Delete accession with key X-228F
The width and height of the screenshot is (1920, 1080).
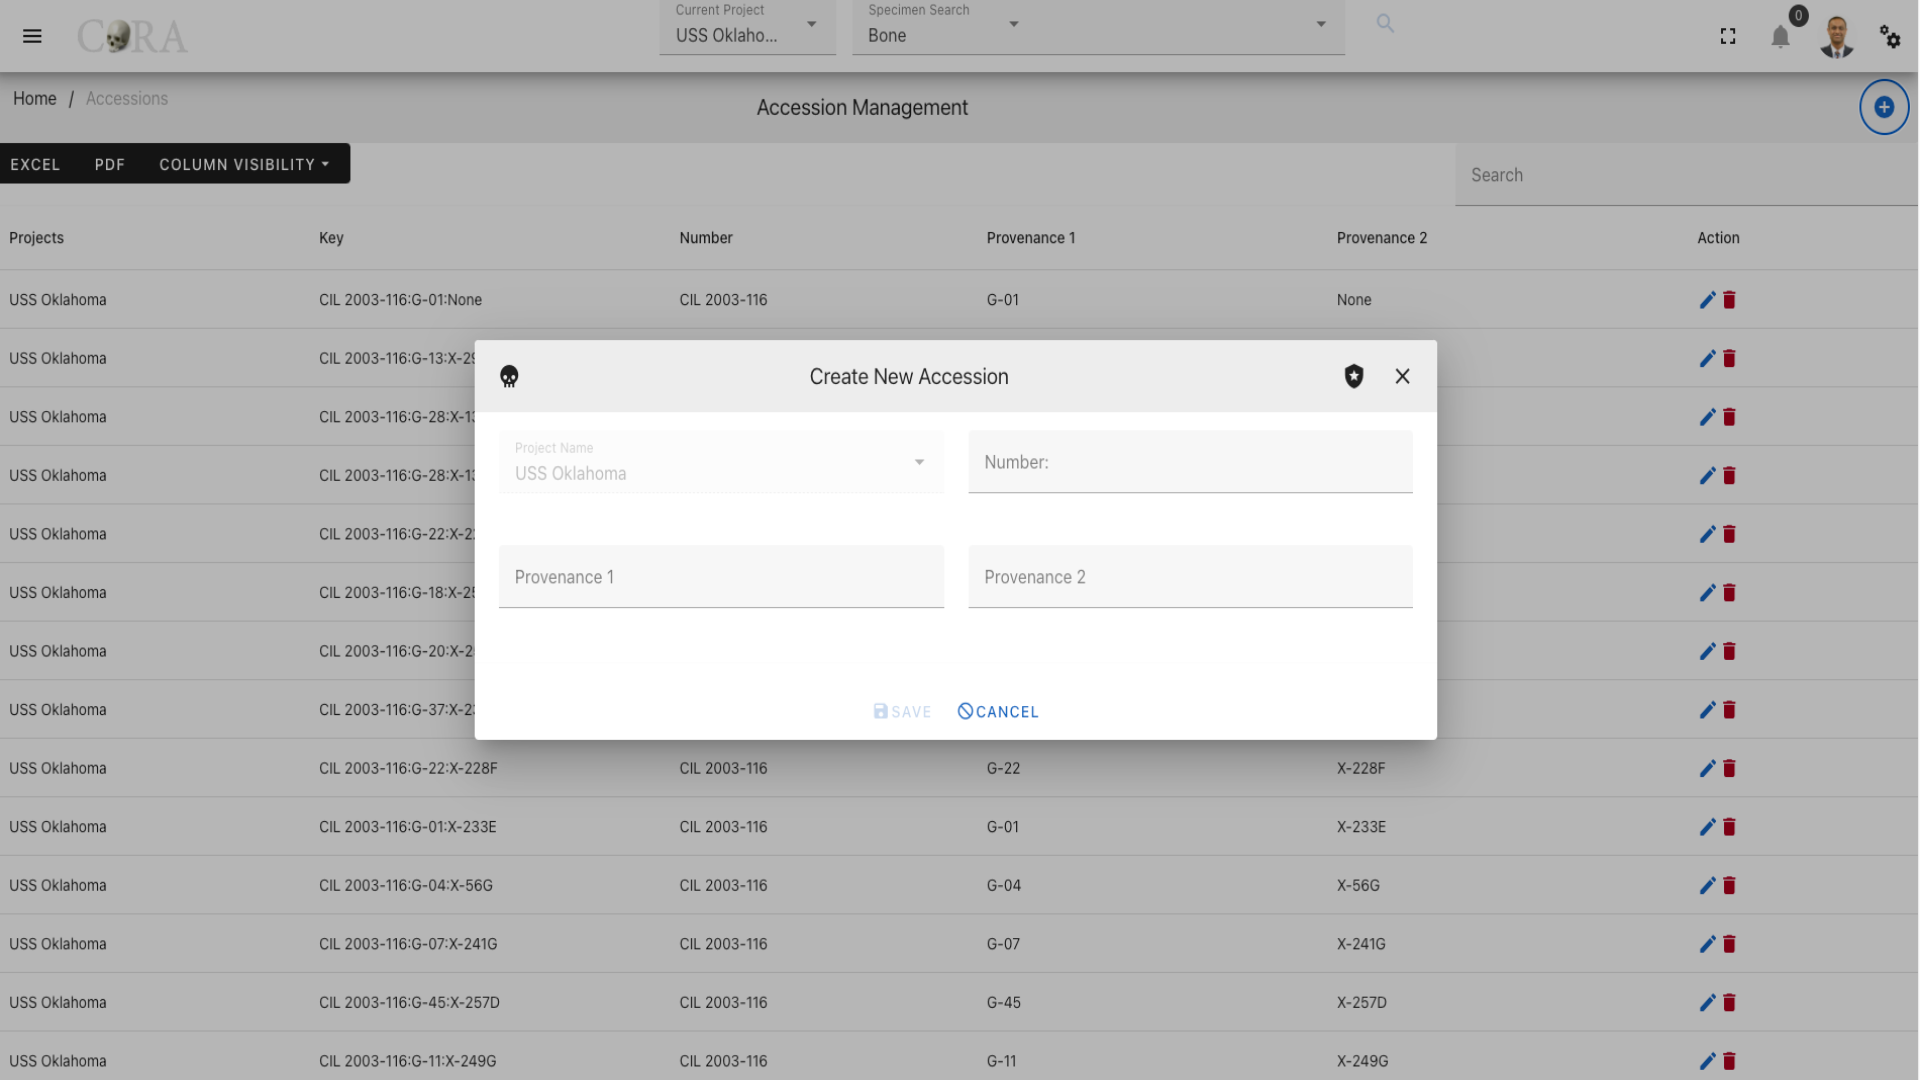(1729, 768)
